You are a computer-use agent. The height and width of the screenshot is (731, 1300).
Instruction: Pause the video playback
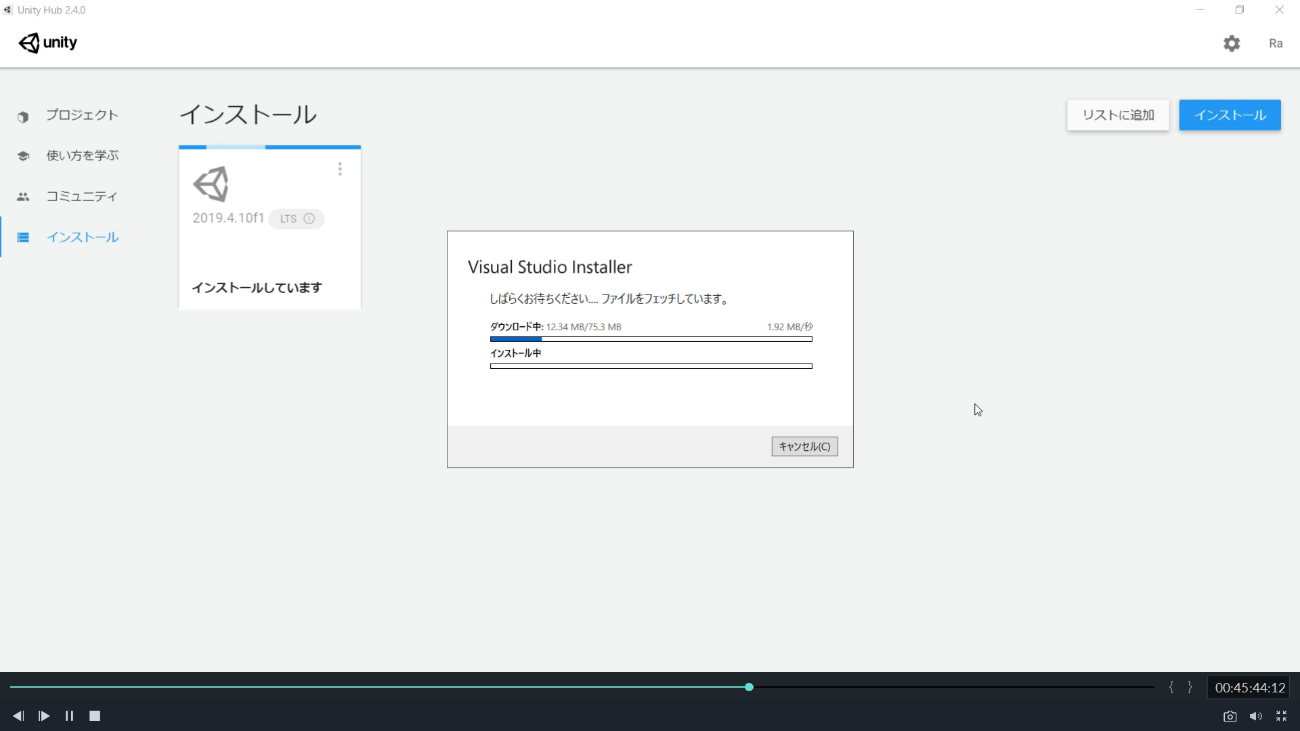point(69,716)
